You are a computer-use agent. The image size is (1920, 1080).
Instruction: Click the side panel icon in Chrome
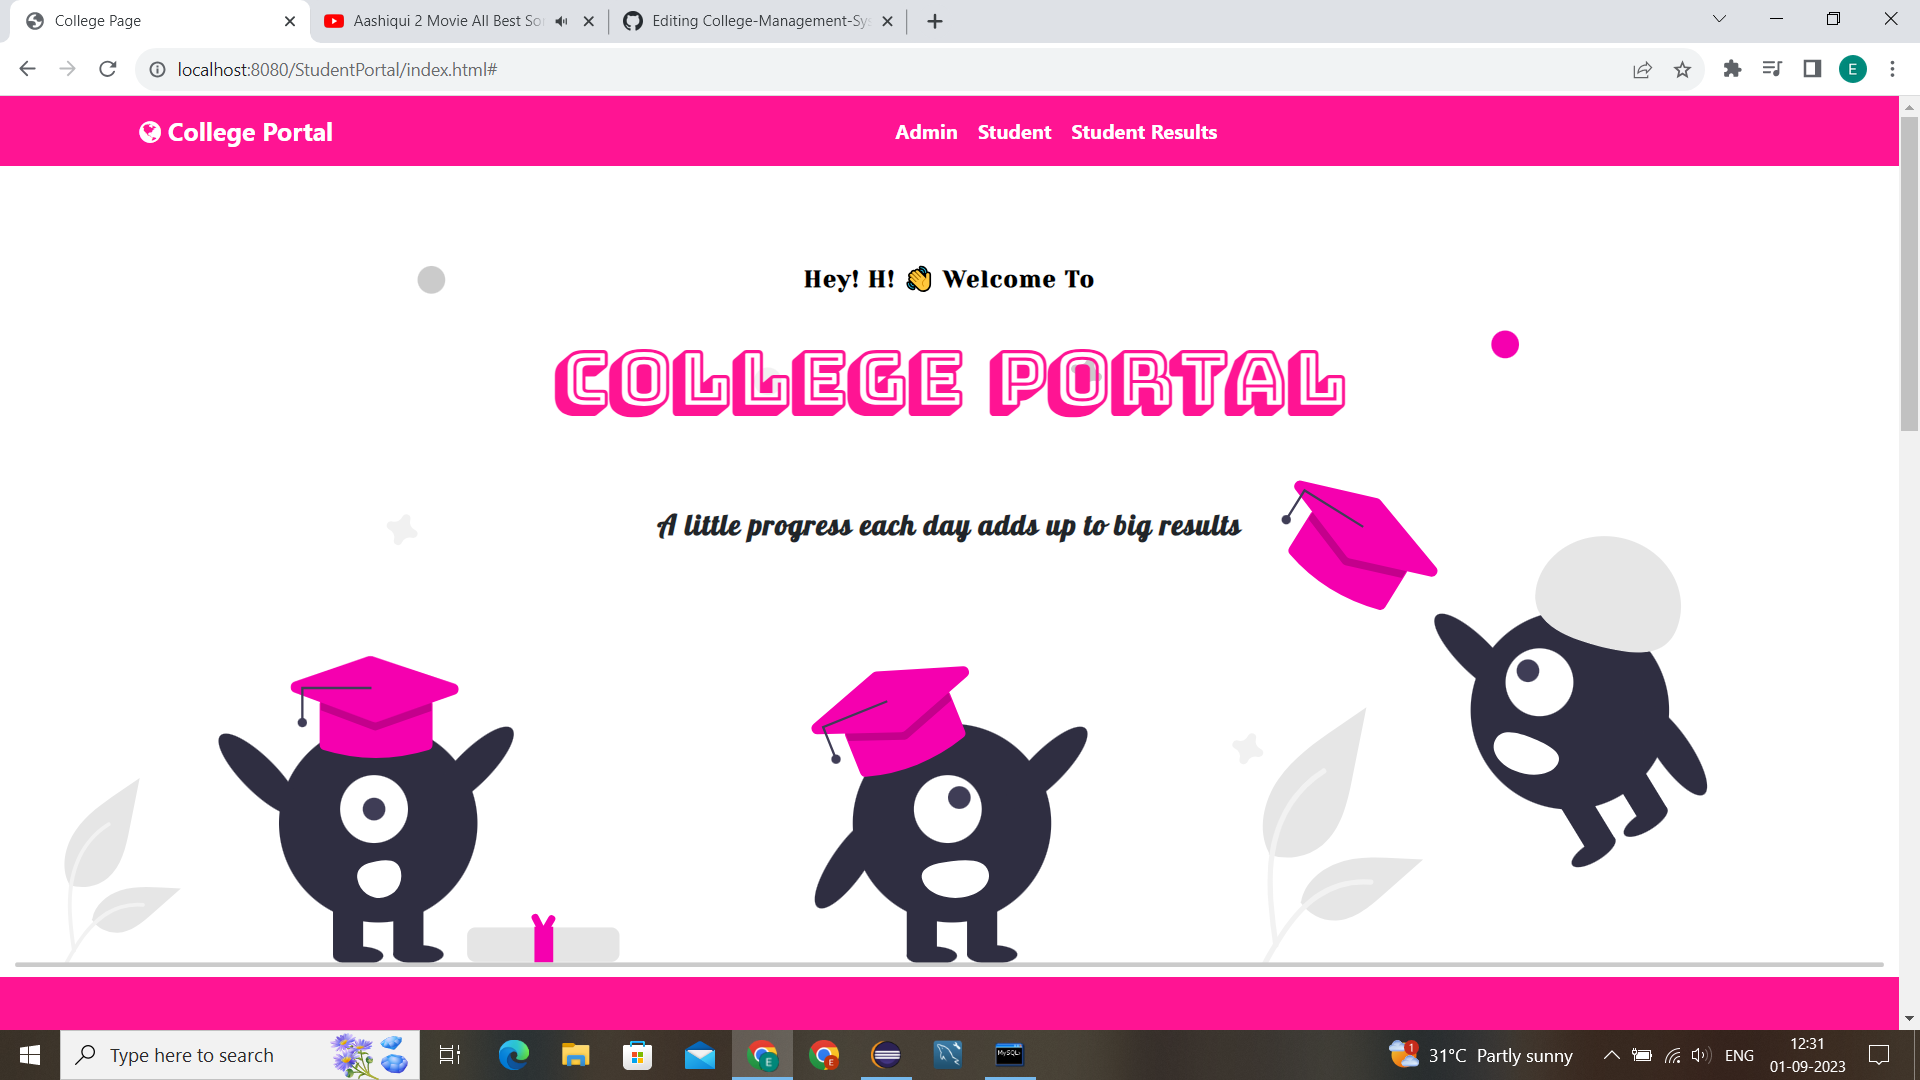coord(1812,69)
